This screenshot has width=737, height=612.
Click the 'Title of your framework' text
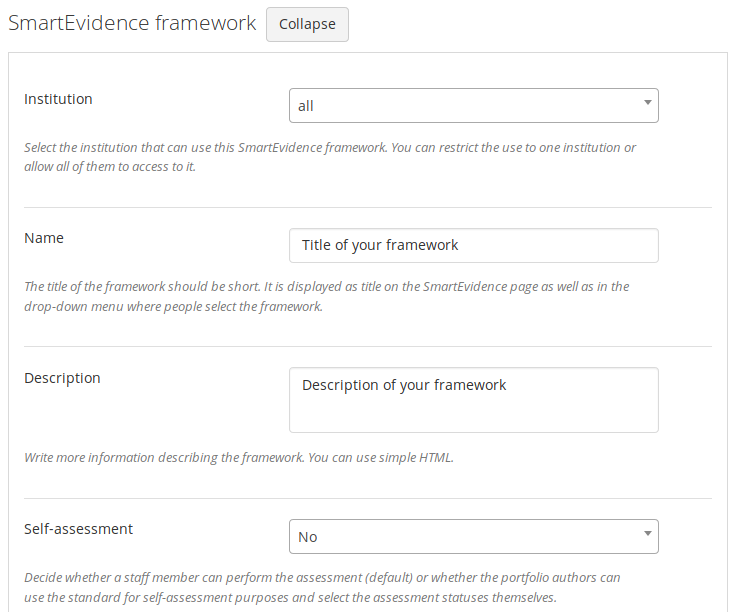(x=380, y=245)
